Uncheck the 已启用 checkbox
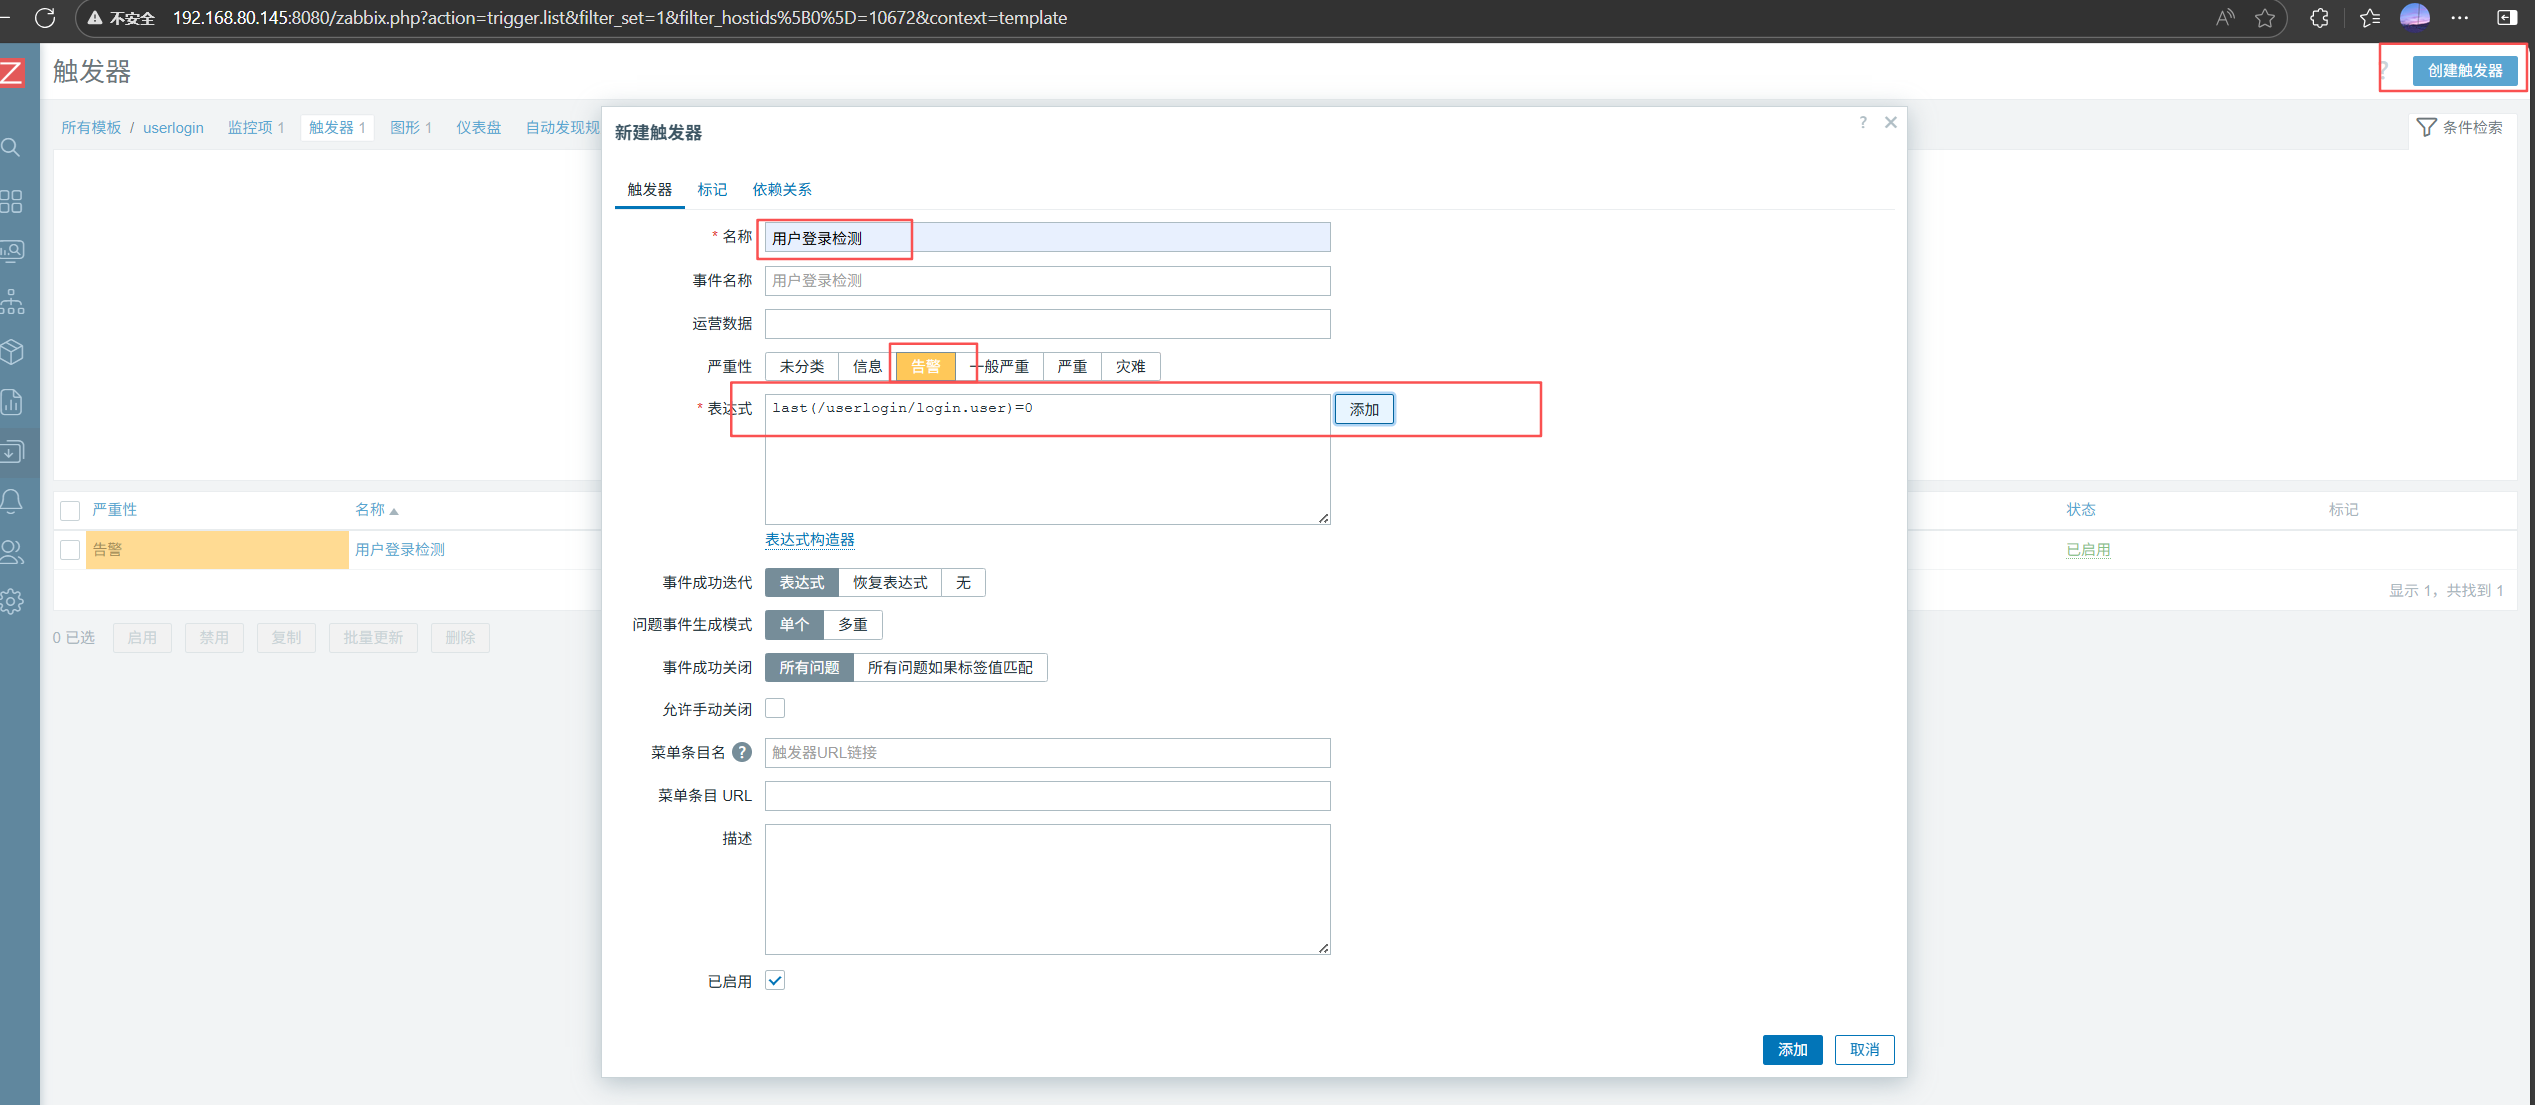 point(775,981)
